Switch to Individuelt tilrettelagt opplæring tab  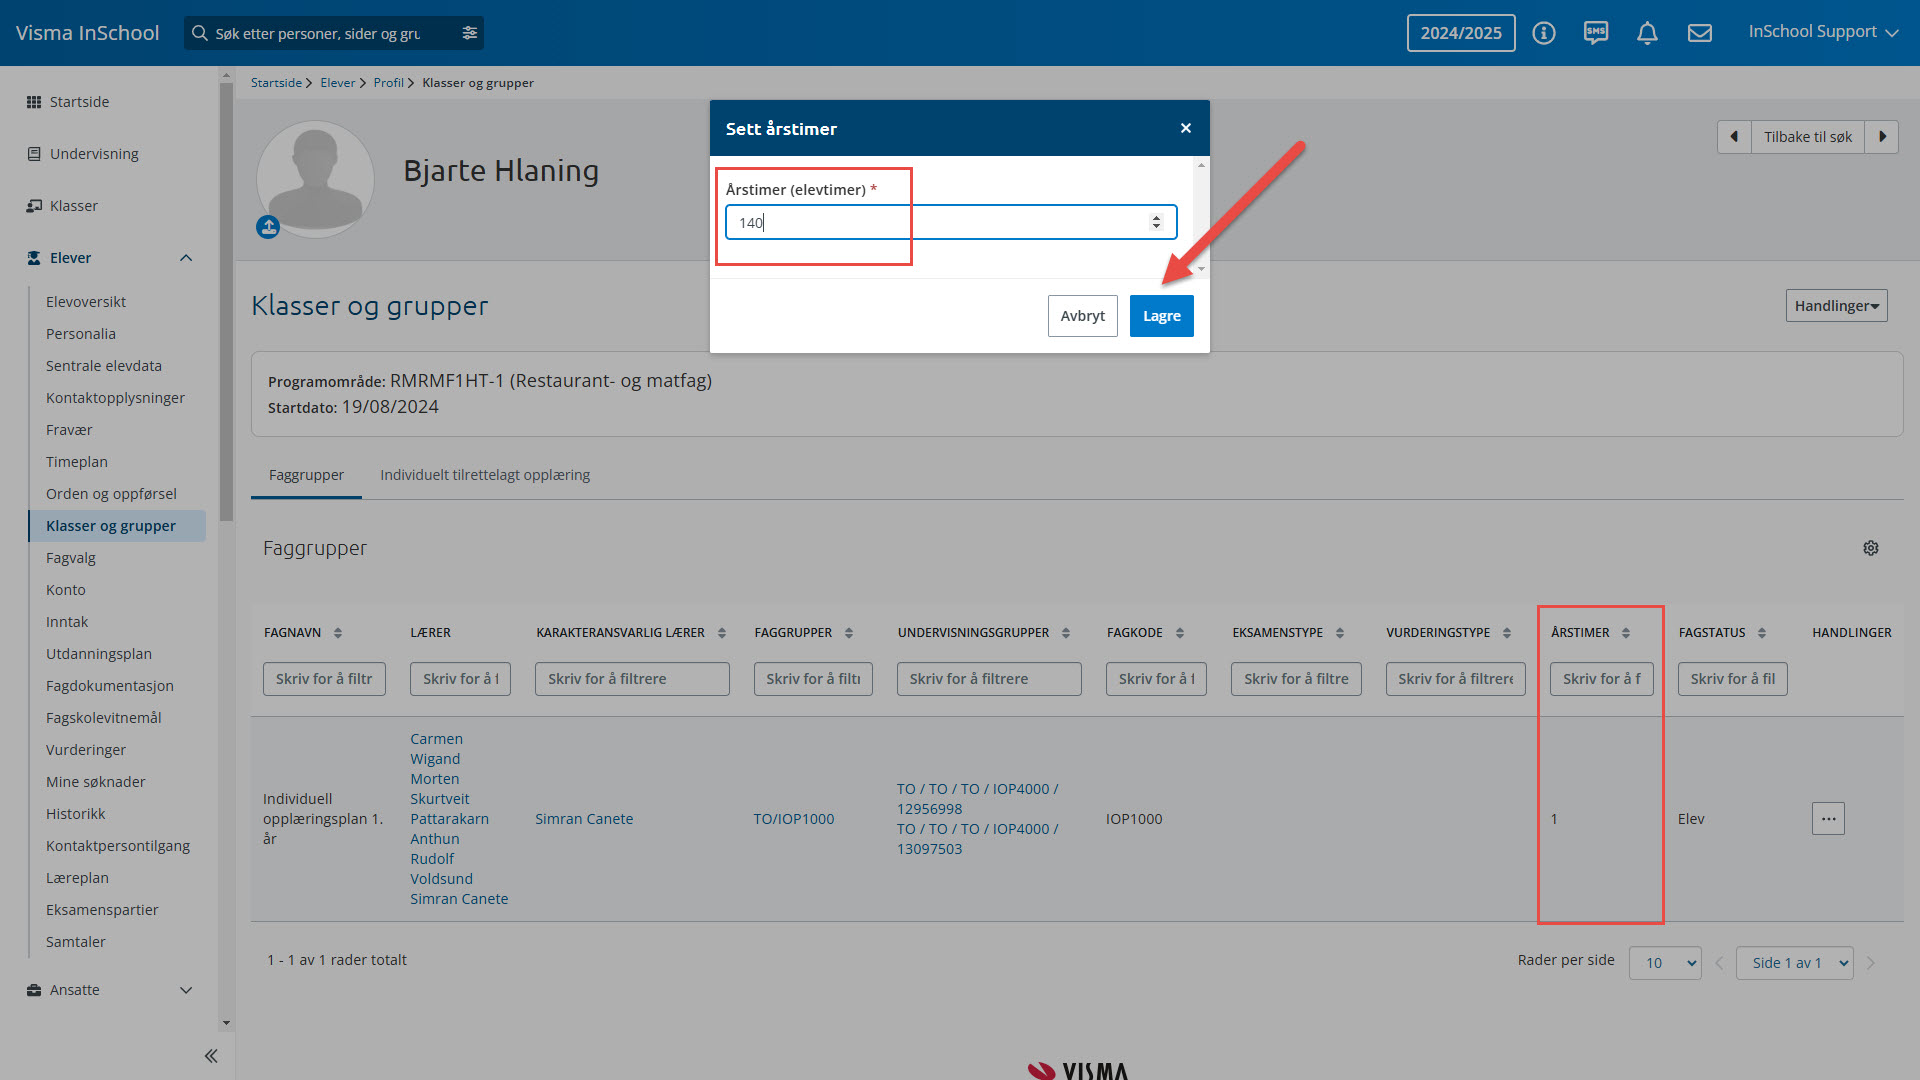(x=485, y=475)
